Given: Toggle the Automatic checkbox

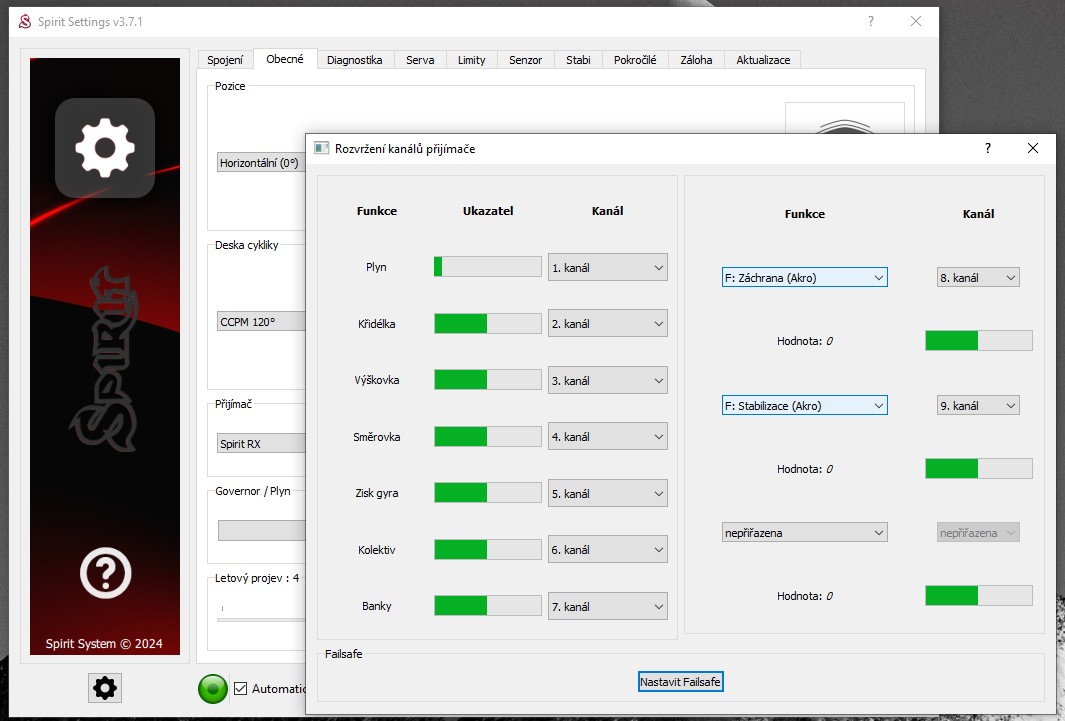Looking at the screenshot, I should [240, 688].
